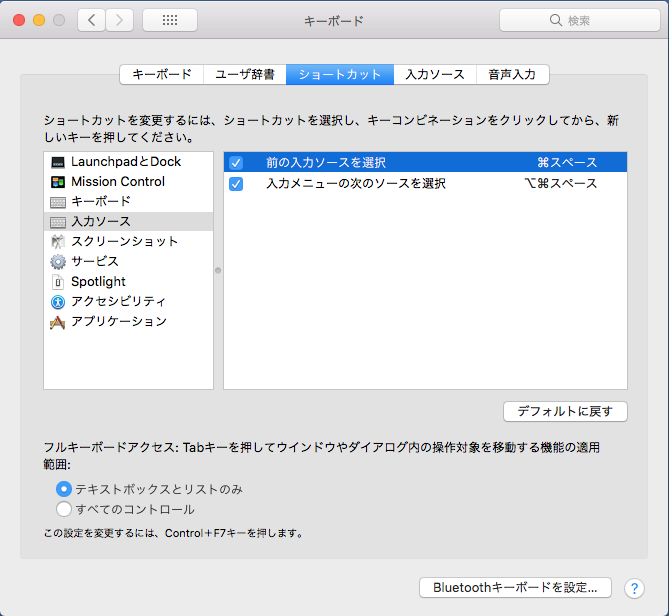This screenshot has height=616, width=669.
Task: Click the keyboard icon beside キーボード
Action: (58, 202)
